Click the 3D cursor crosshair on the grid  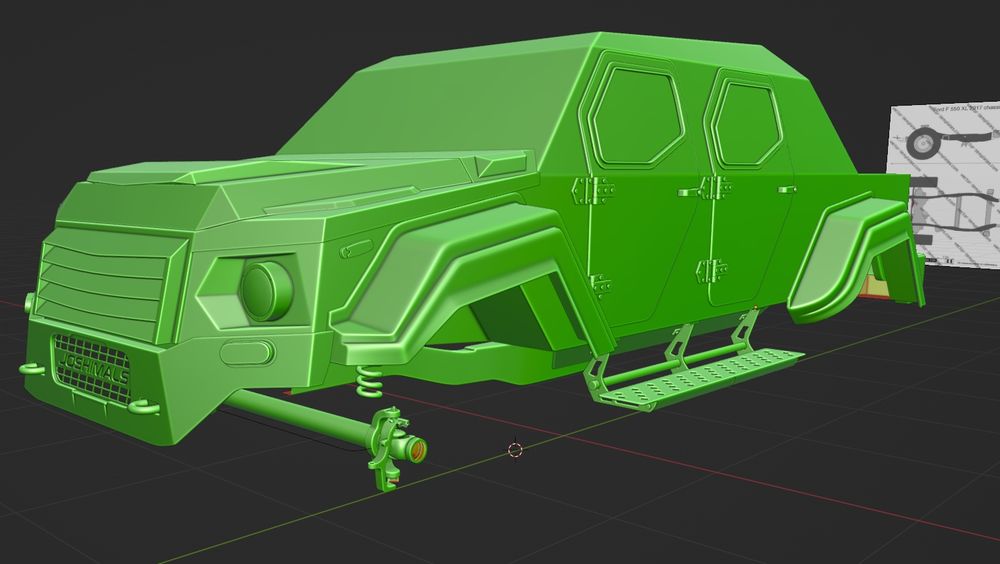(515, 450)
